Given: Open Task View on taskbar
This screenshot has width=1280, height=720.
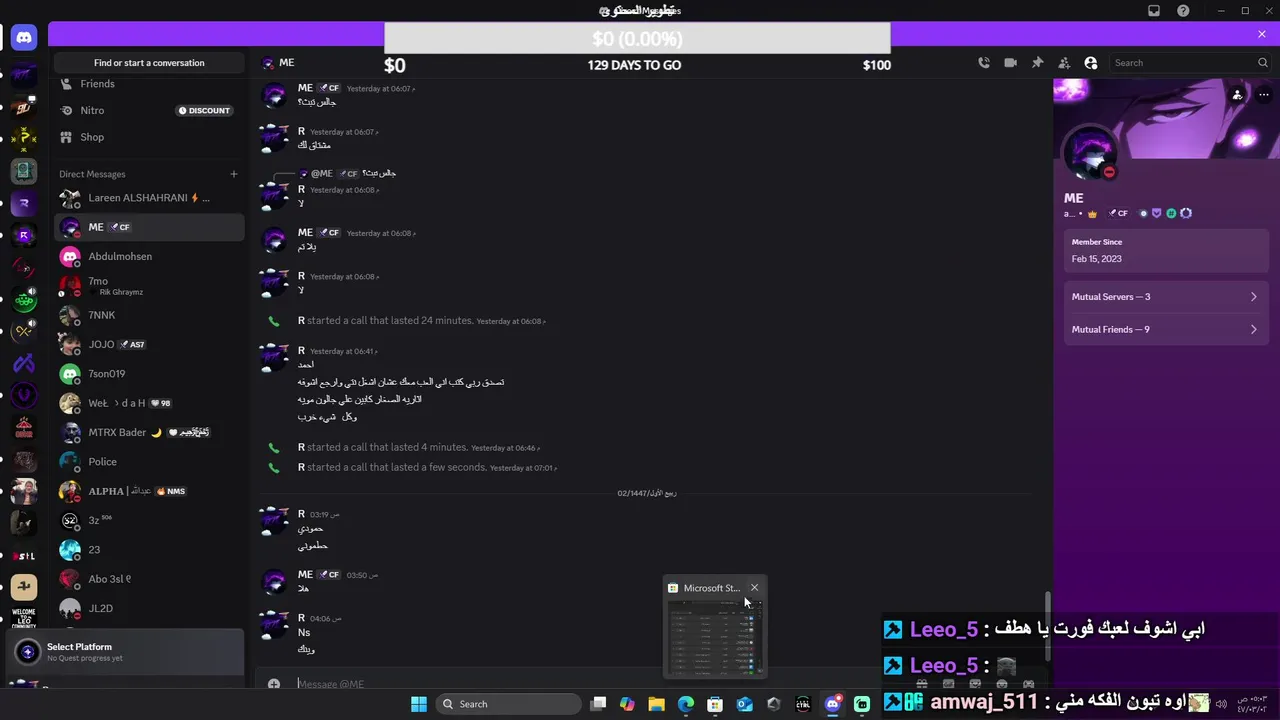Looking at the screenshot, I should pos(598,704).
